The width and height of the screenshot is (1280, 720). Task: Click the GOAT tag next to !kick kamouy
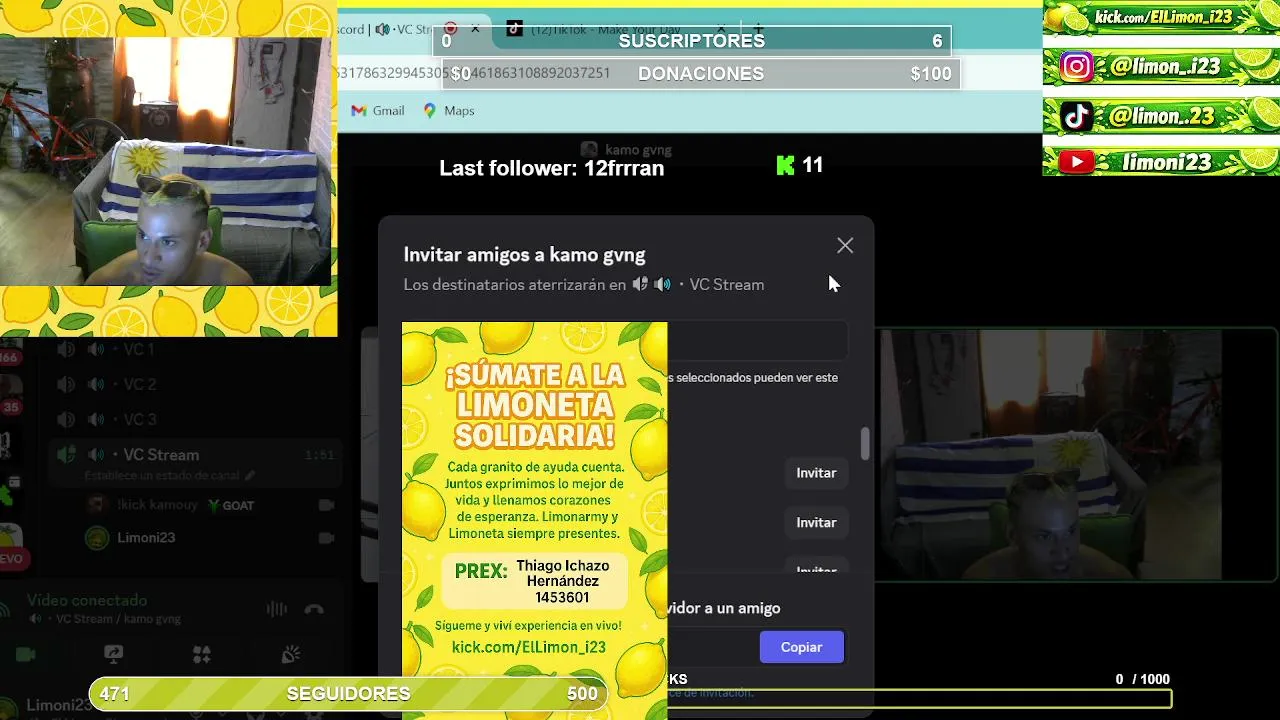coord(230,506)
